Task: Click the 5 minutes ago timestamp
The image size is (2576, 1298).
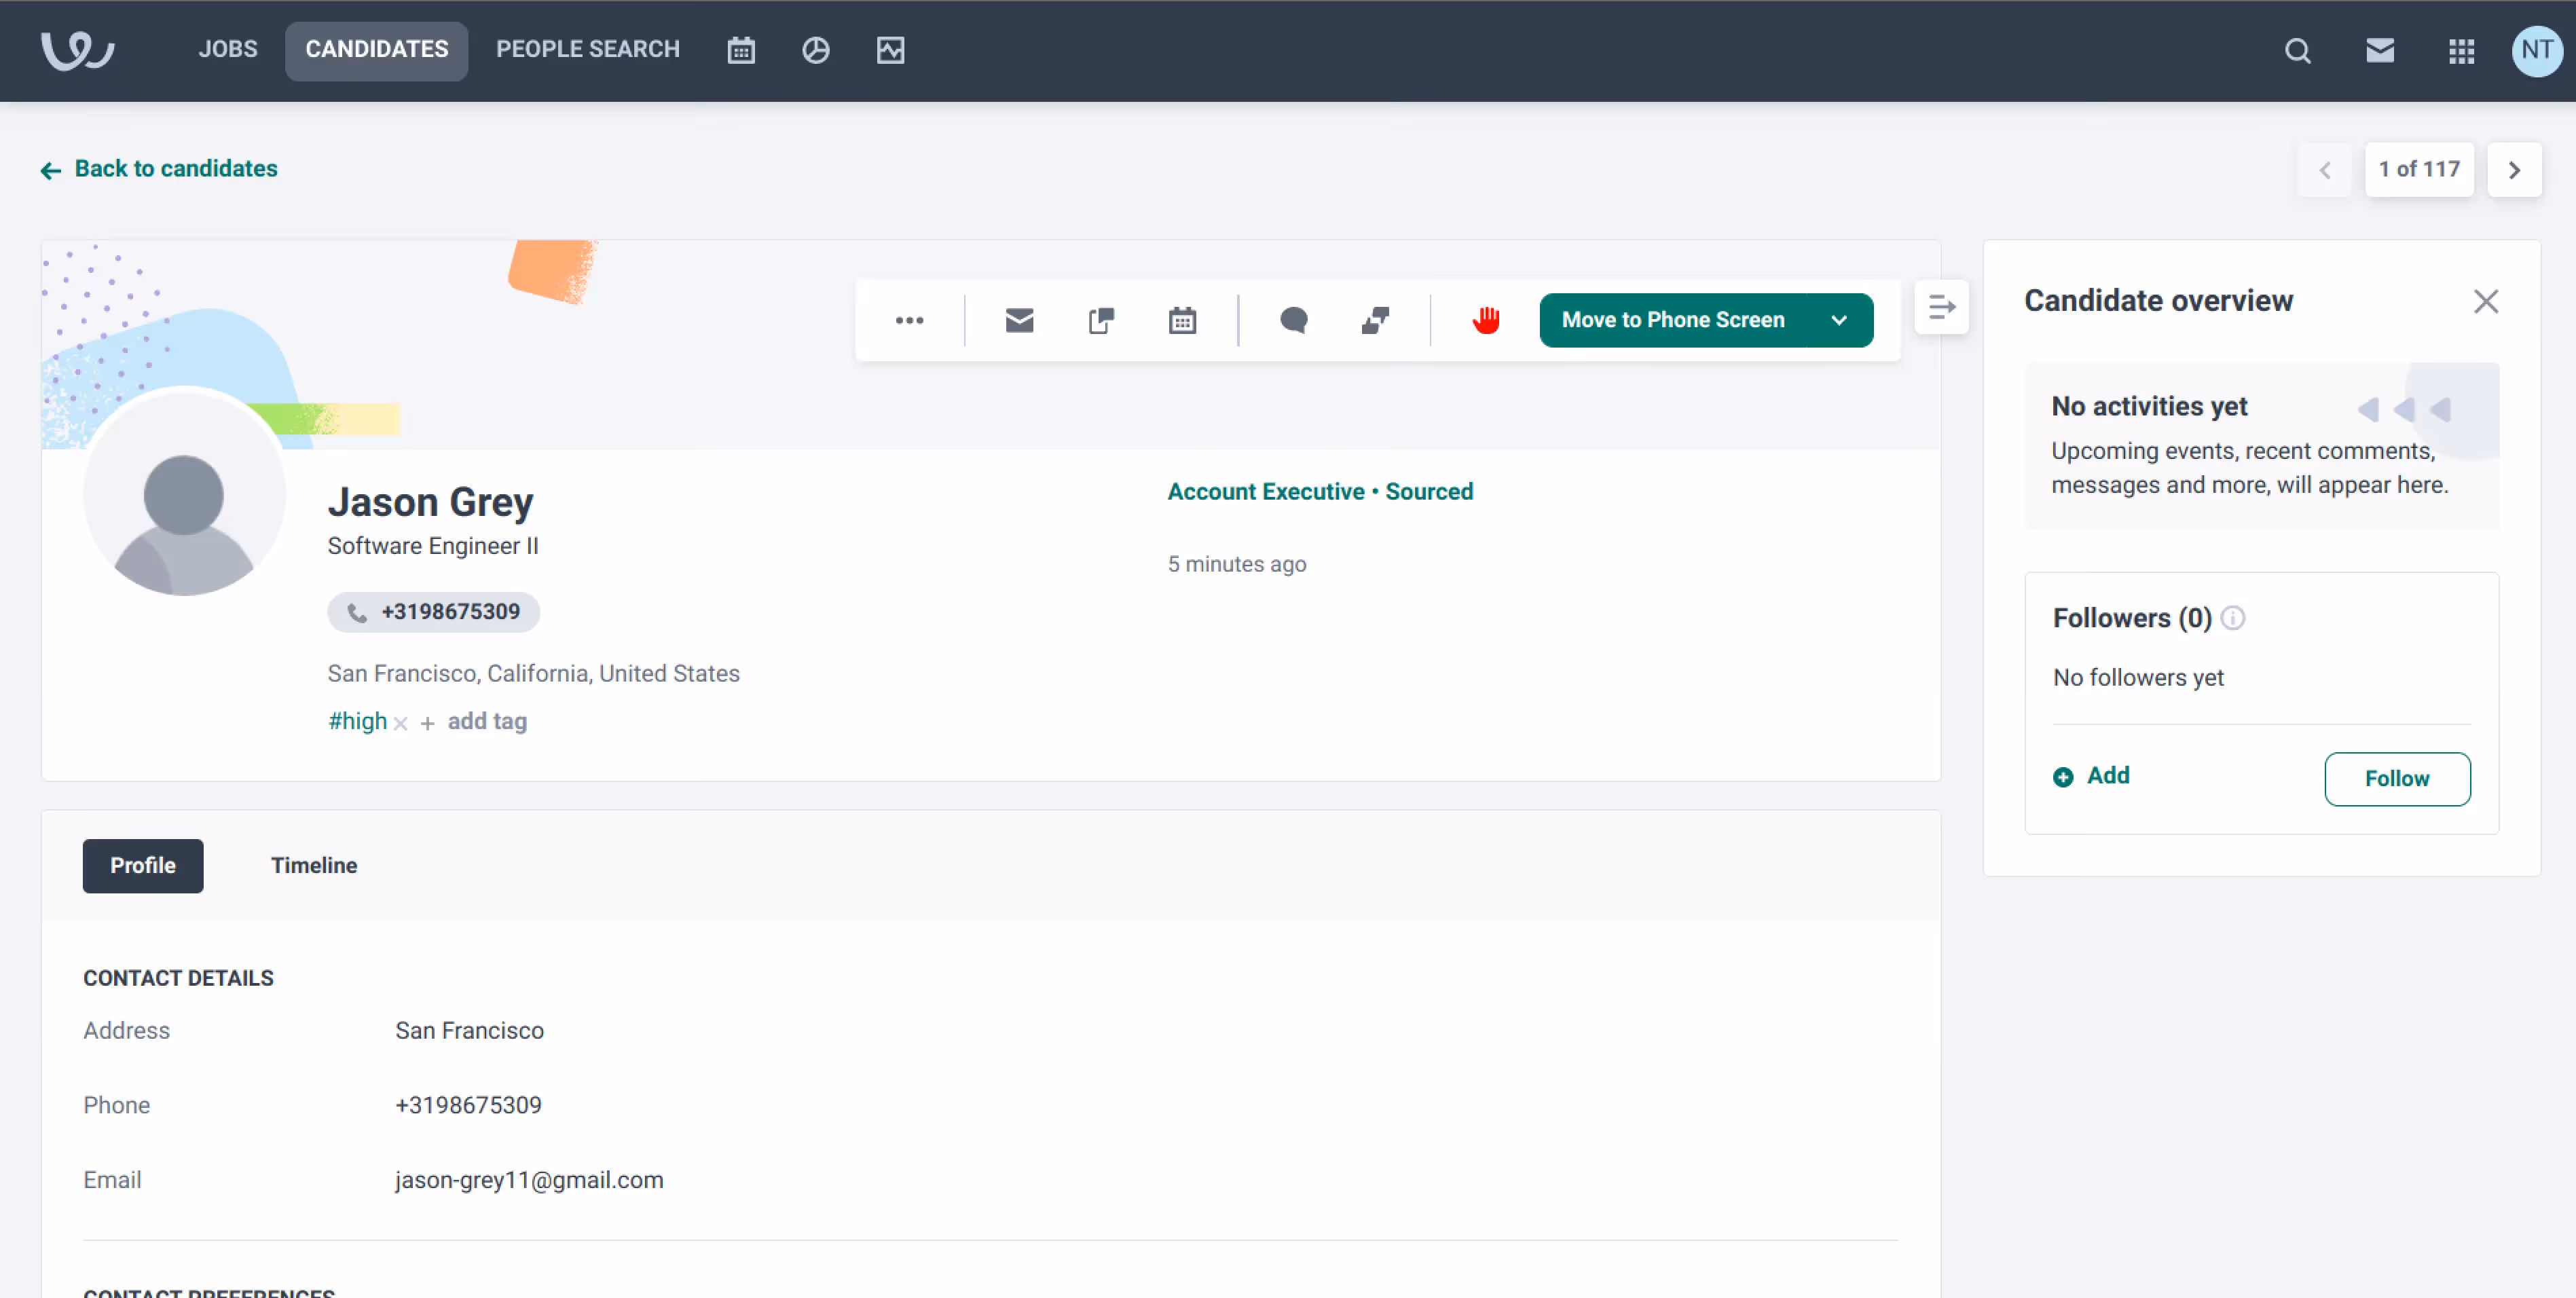Action: [x=1237, y=564]
